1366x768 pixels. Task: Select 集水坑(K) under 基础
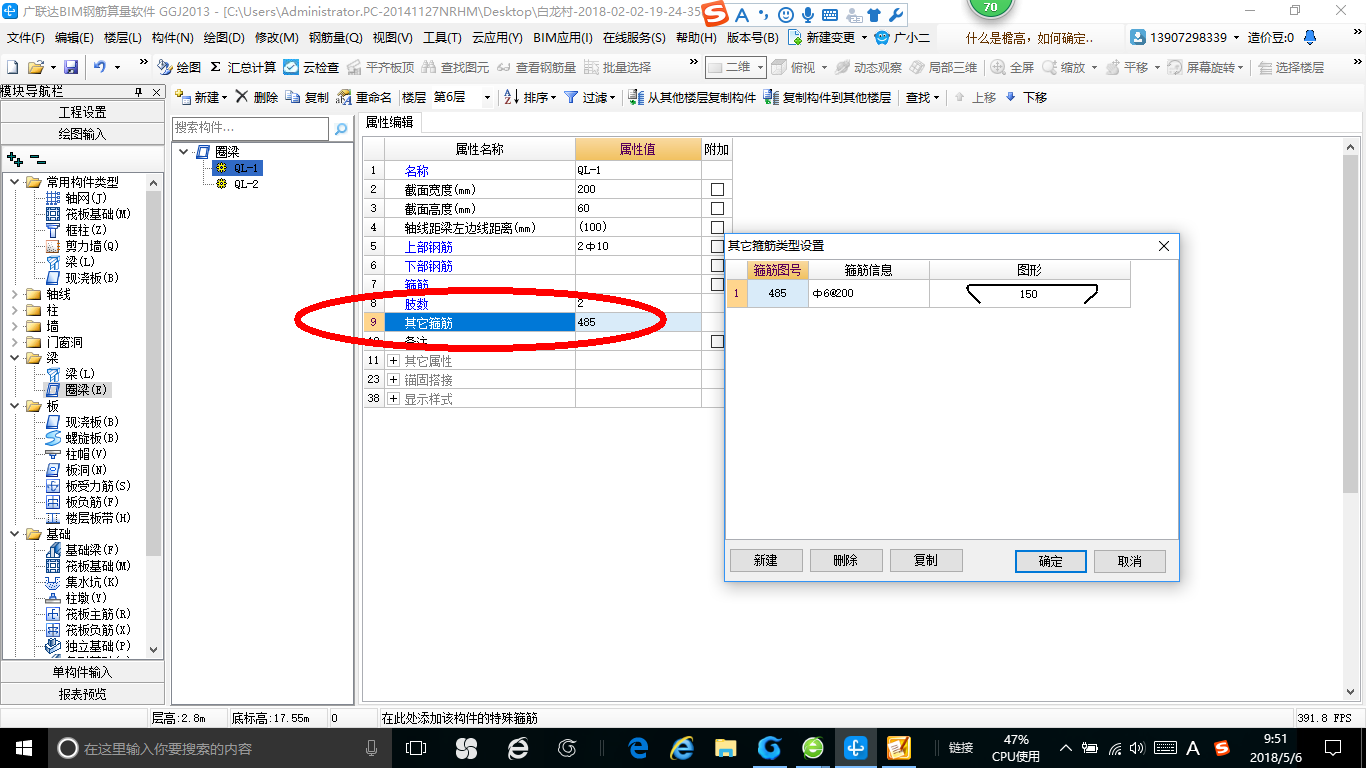(x=91, y=582)
